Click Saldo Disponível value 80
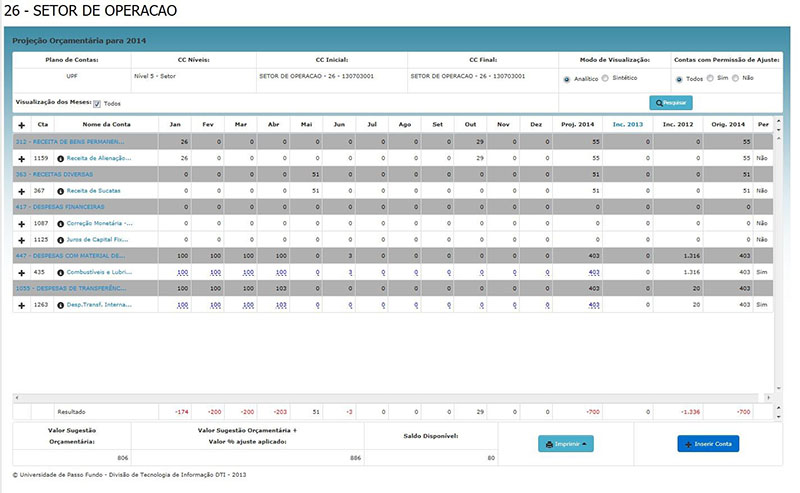This screenshot has width=800, height=493. coord(491,458)
